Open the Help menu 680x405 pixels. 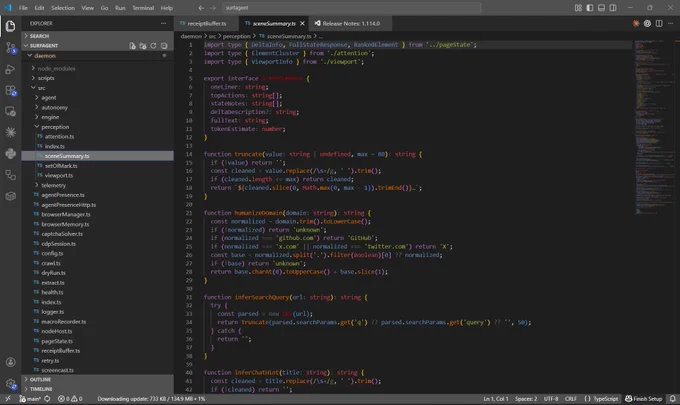point(167,8)
